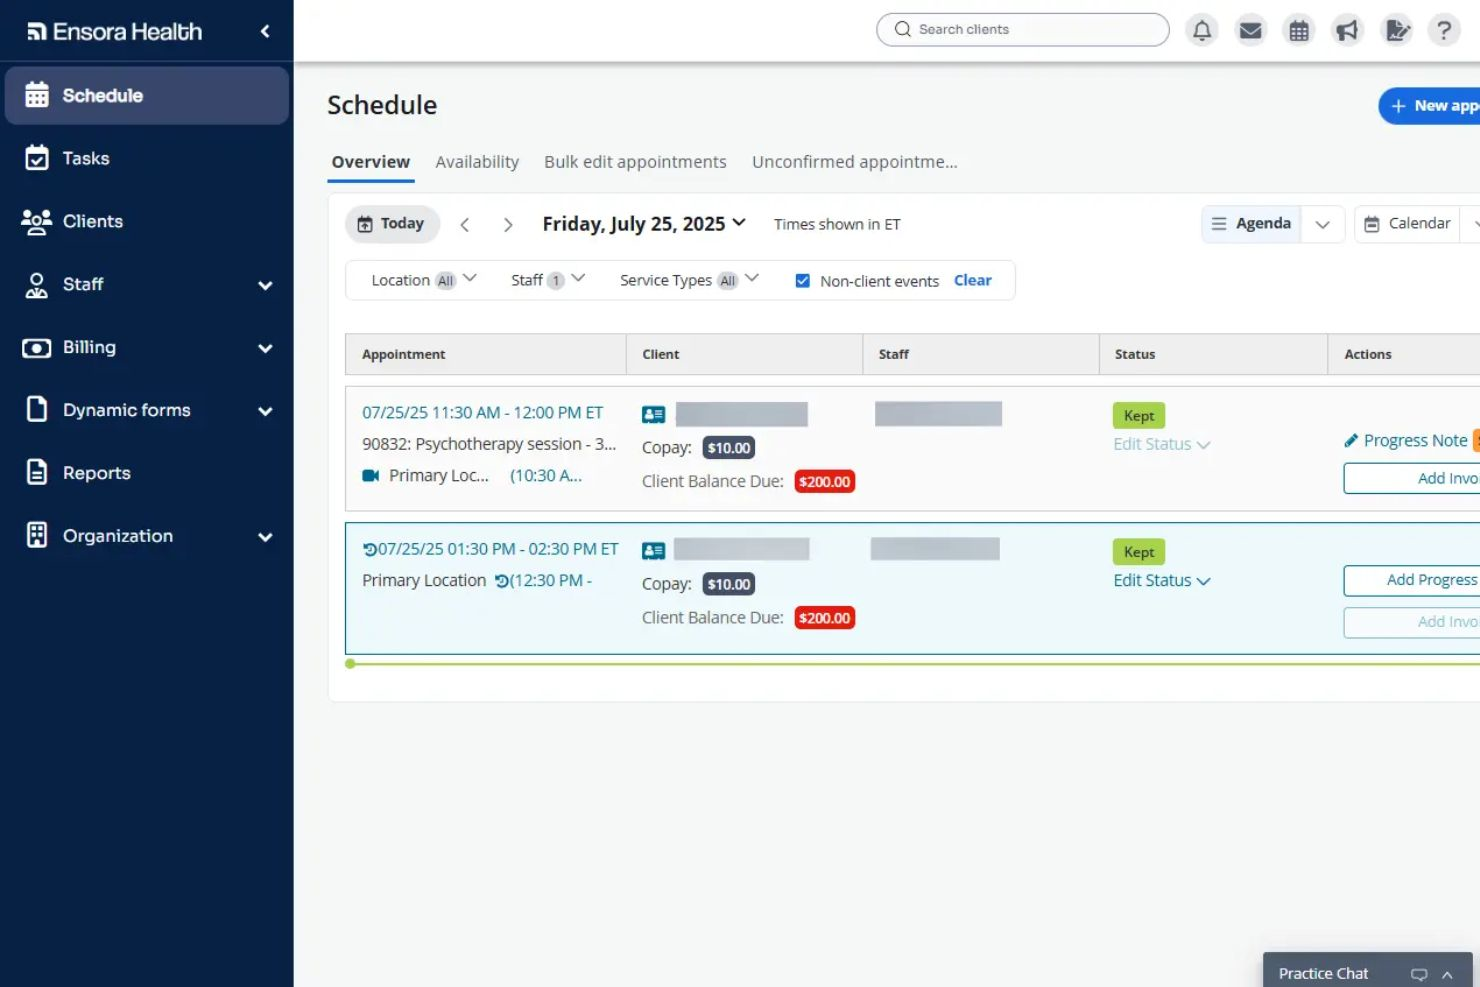Screen dimensions: 1480x987
Task: Expand the Billing sidebar menu
Action: click(x=265, y=348)
